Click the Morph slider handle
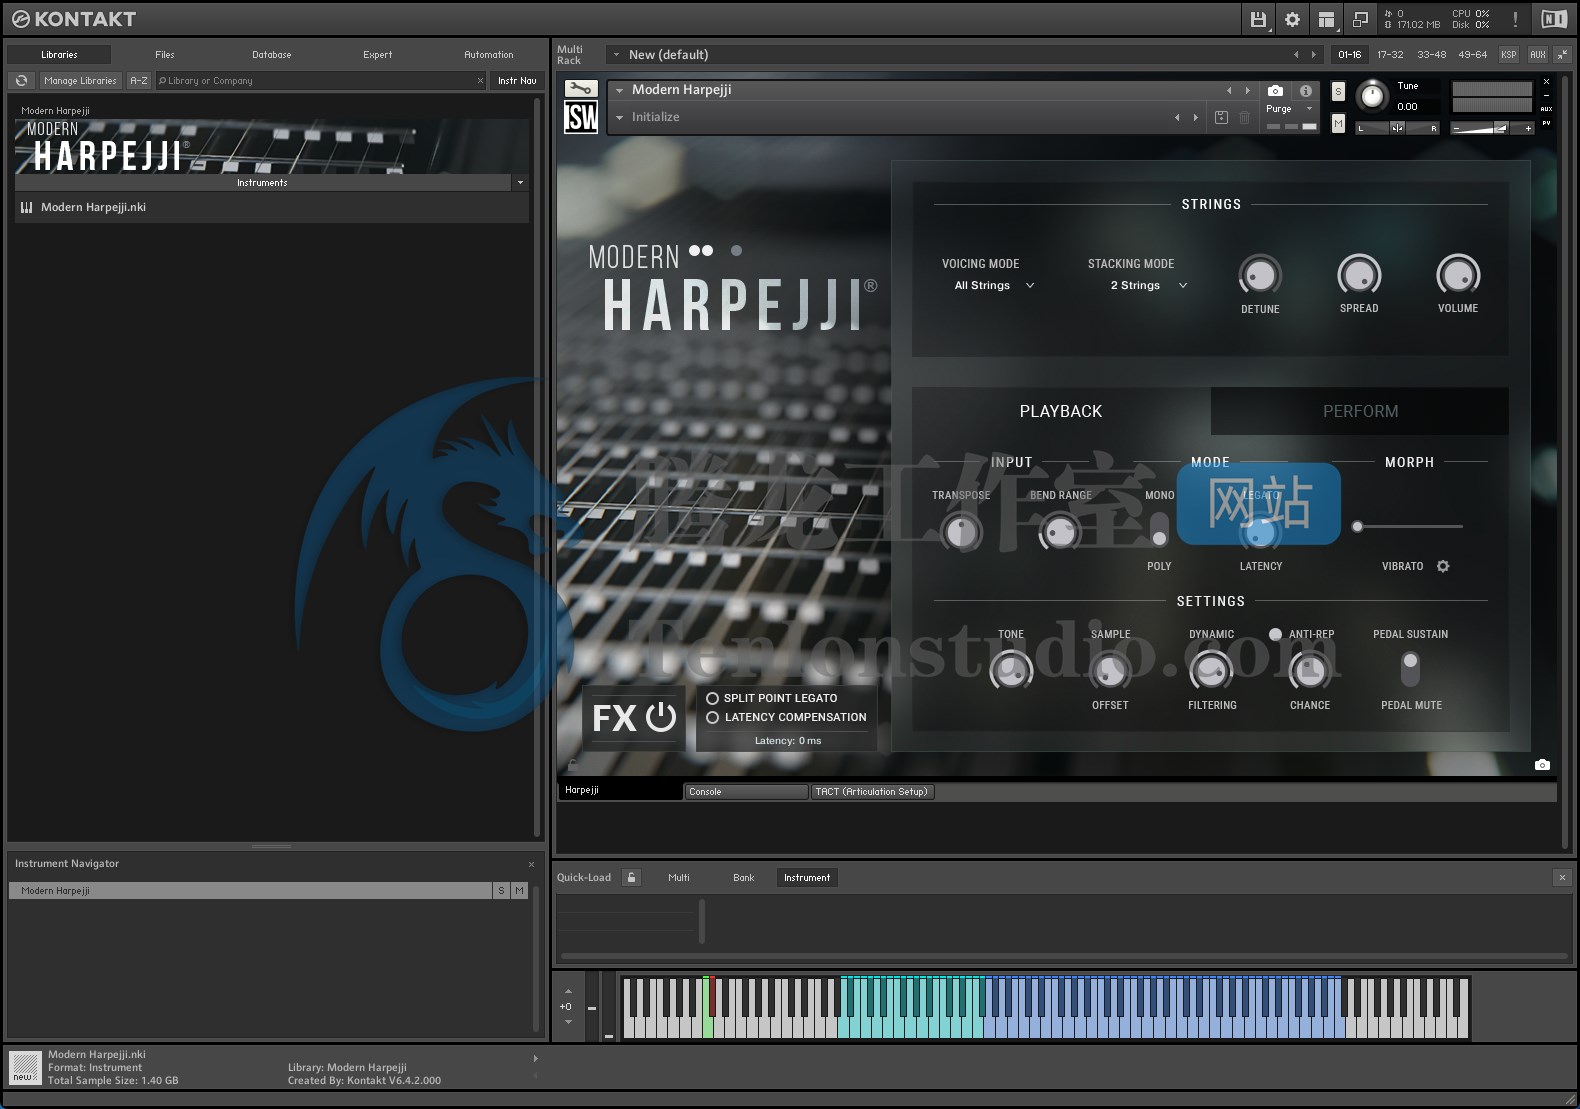Image resolution: width=1580 pixels, height=1109 pixels. tap(1357, 526)
